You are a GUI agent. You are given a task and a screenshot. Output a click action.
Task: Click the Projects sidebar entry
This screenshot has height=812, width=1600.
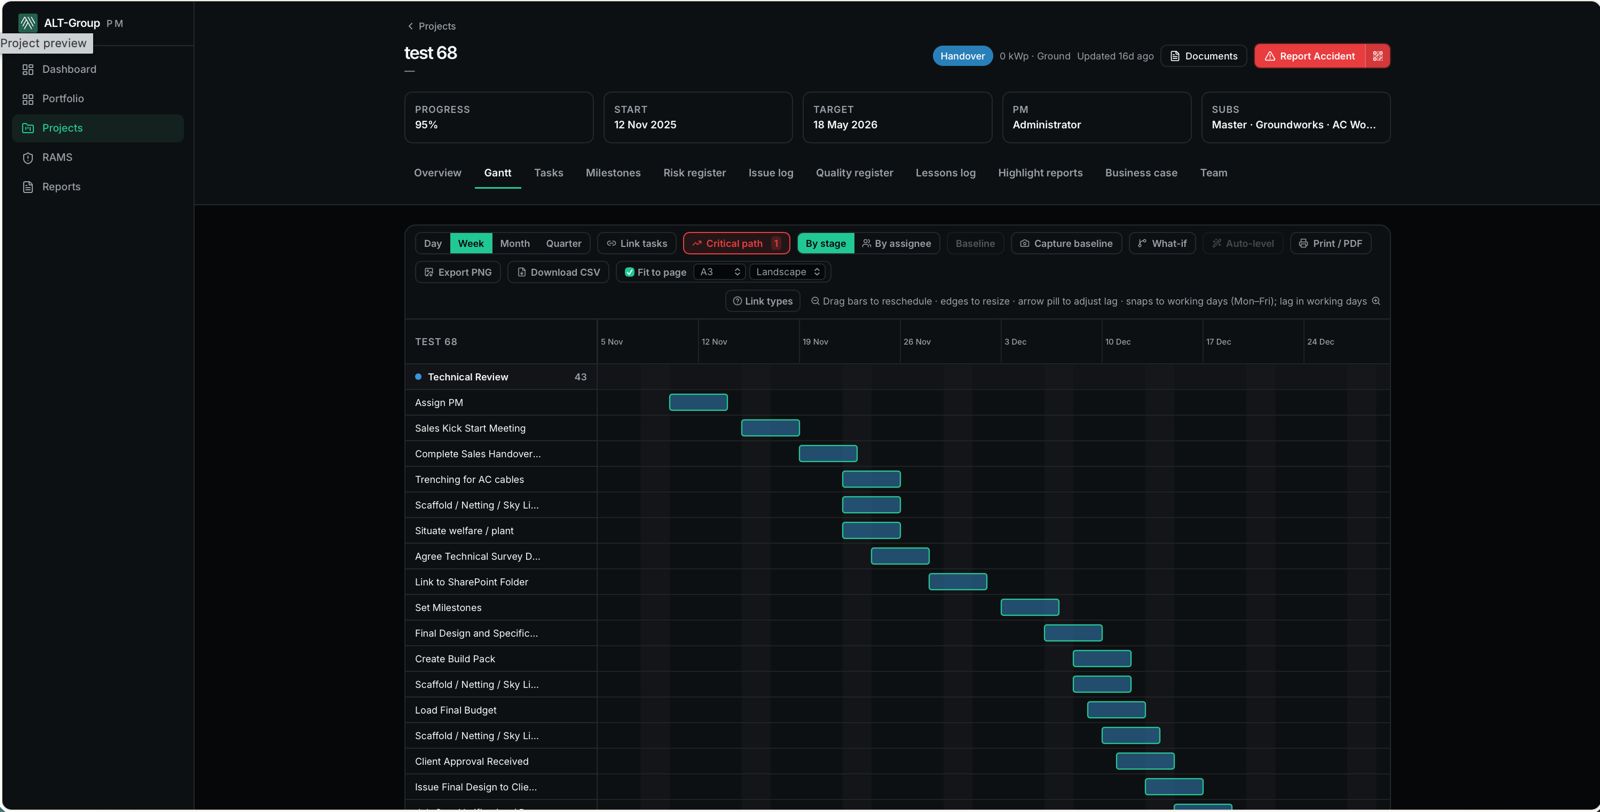coord(98,128)
